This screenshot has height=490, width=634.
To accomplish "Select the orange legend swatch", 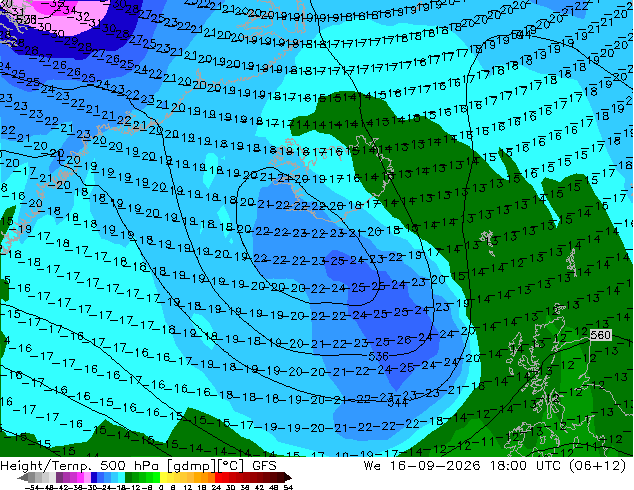I will pyautogui.click(x=204, y=477).
